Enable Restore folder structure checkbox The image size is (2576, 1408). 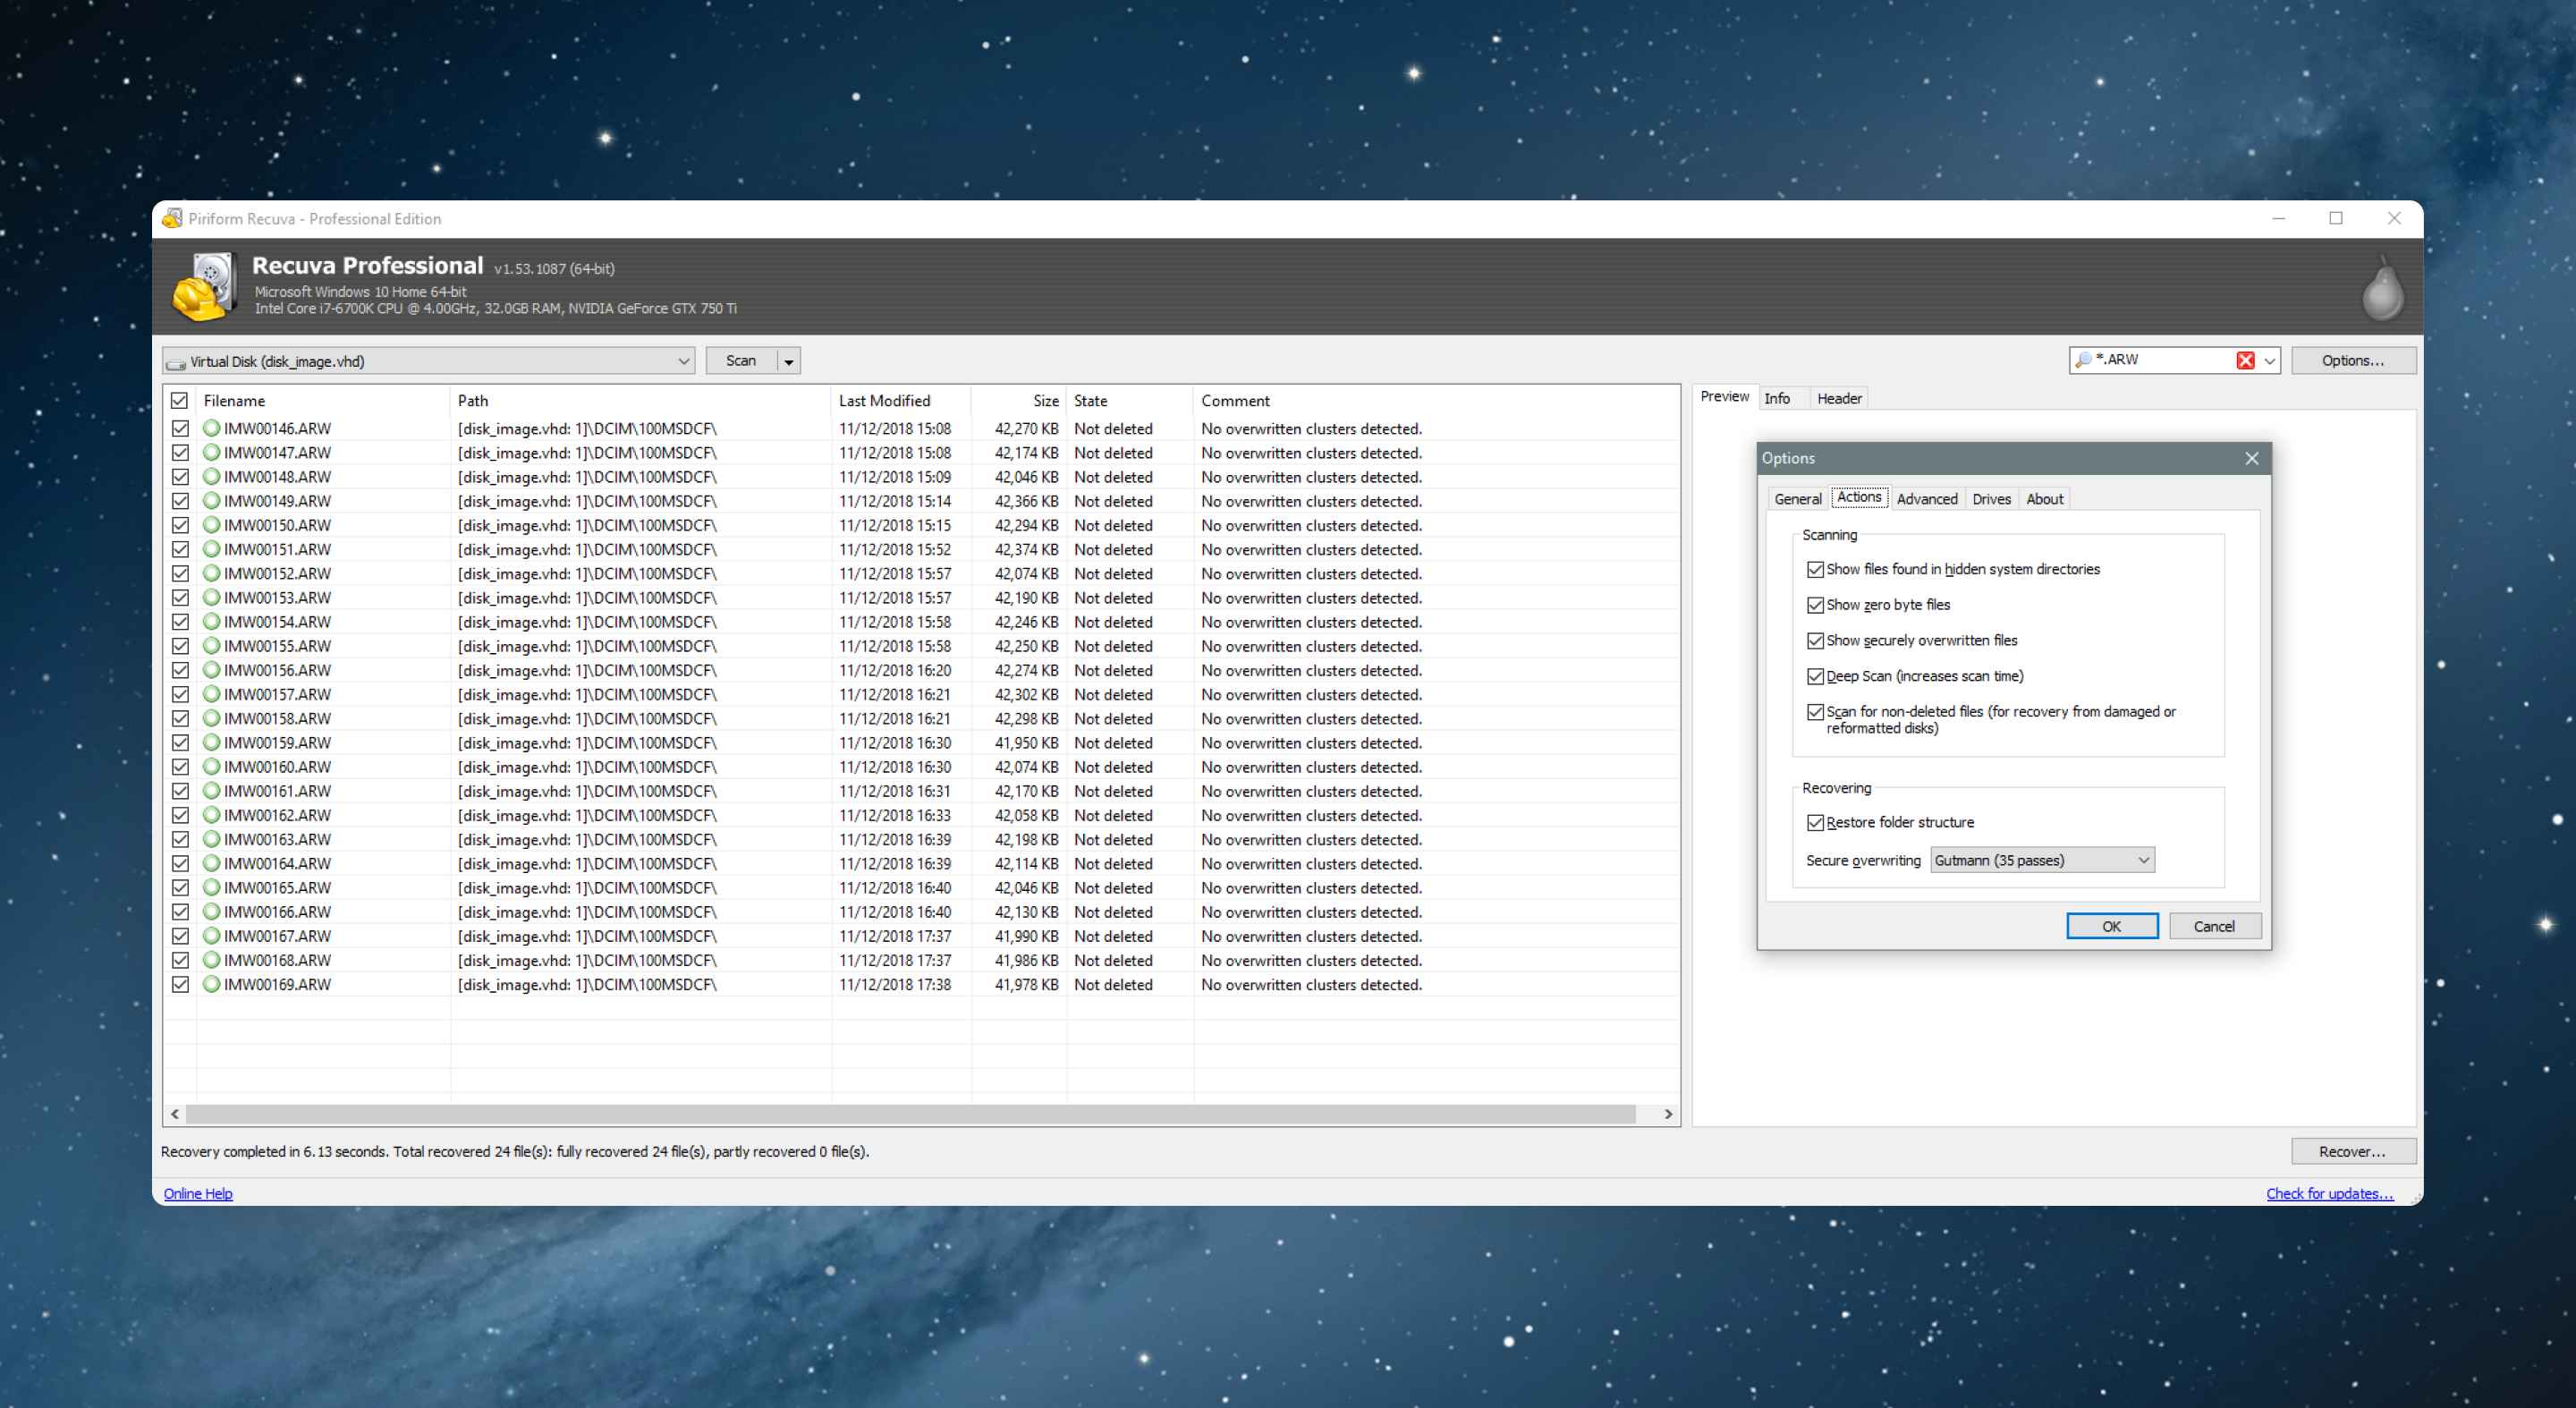pos(1813,820)
